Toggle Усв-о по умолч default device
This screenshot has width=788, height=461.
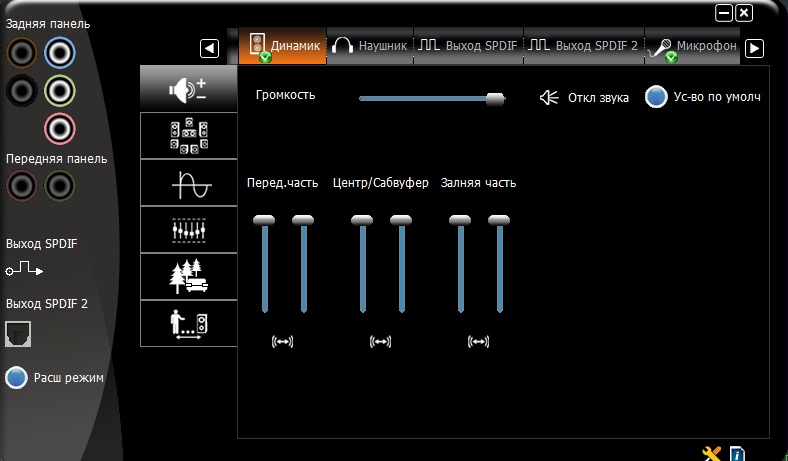coord(656,97)
